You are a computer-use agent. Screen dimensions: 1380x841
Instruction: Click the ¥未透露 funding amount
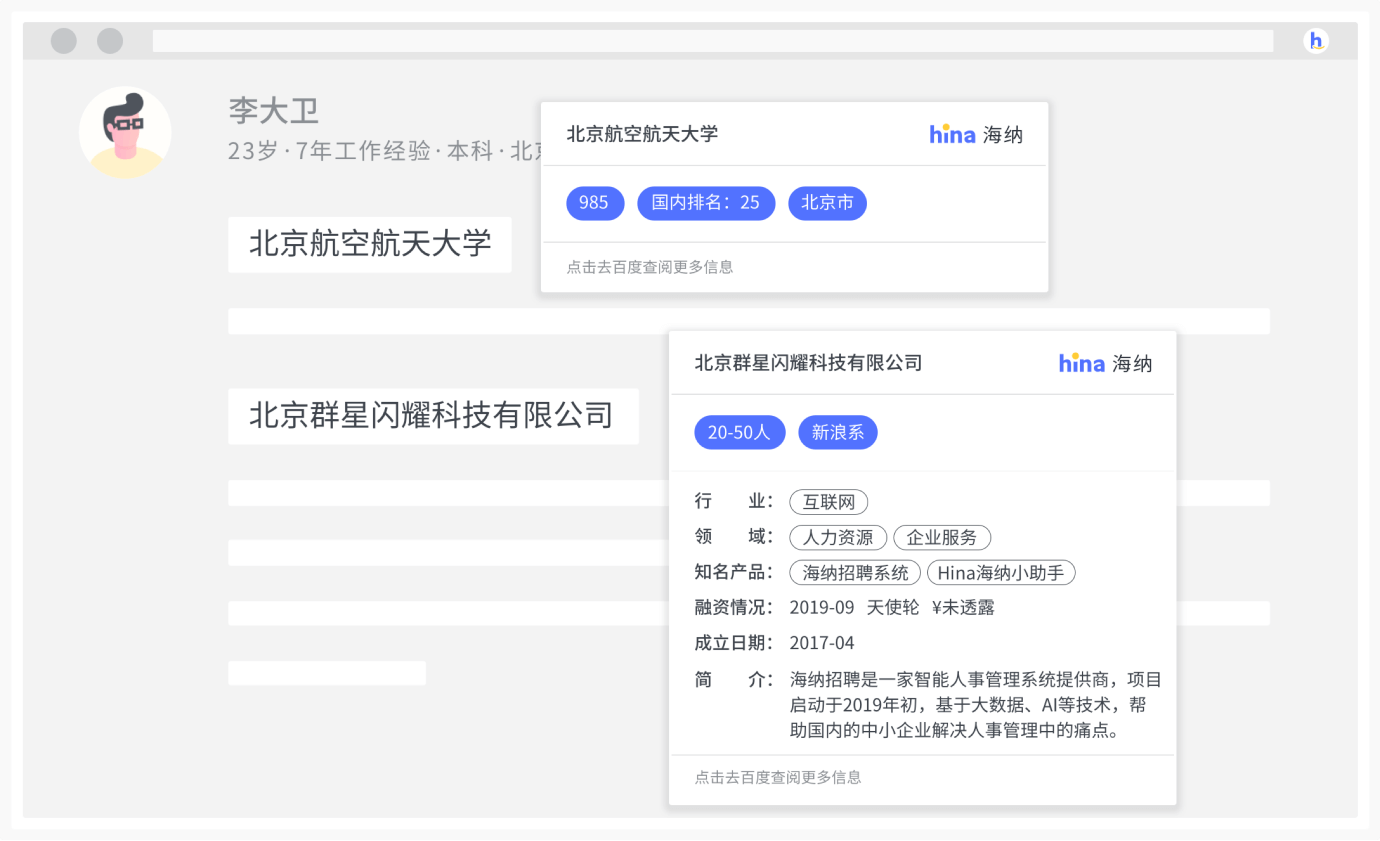964,607
